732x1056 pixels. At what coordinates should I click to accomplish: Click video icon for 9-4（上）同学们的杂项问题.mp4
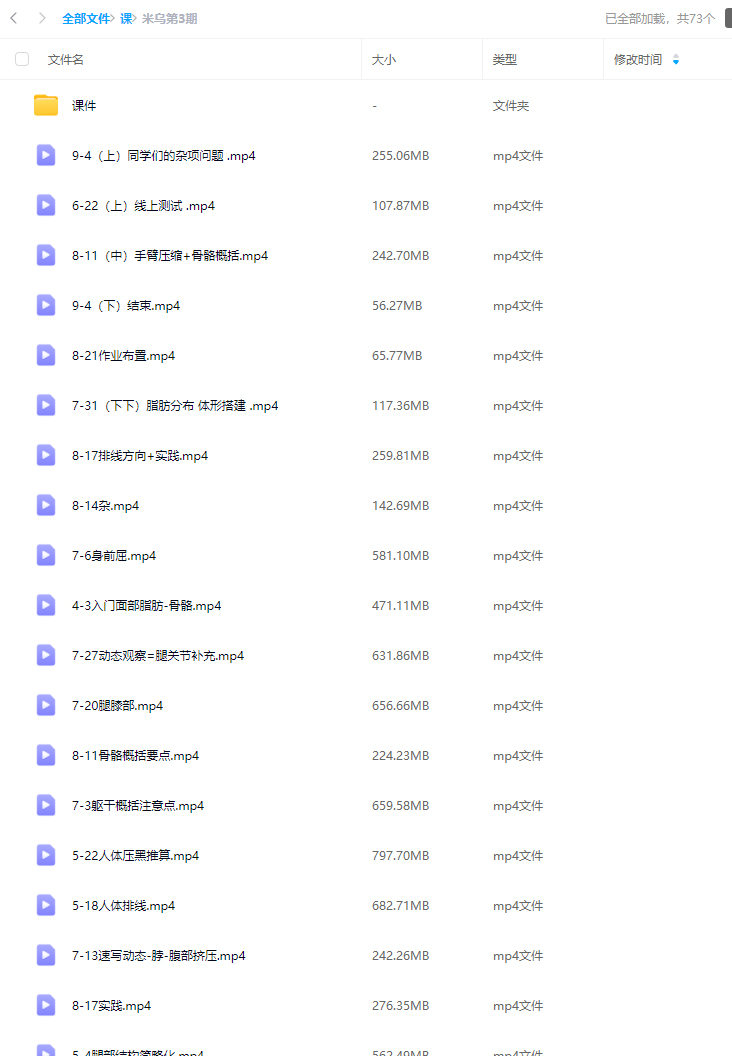46,156
